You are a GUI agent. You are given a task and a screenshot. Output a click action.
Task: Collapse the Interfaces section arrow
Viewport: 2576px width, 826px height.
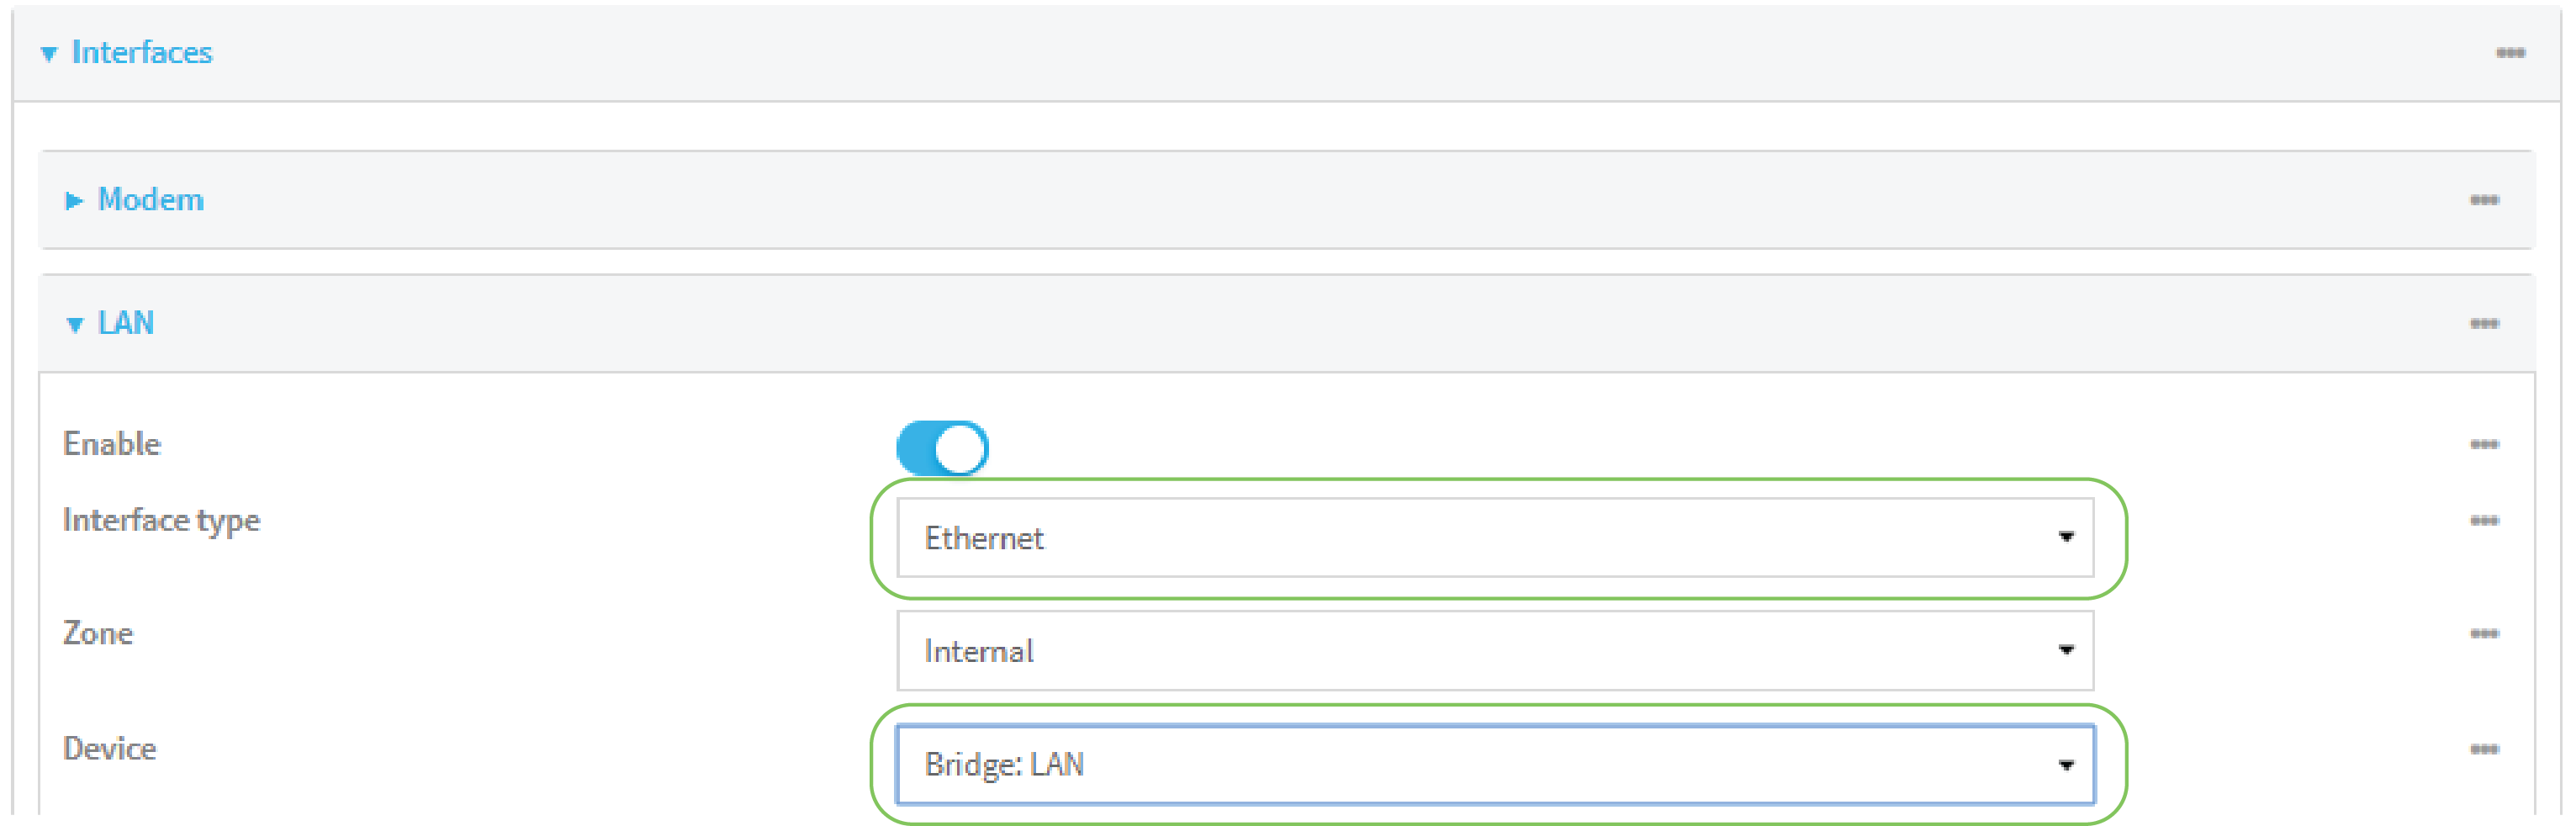(x=48, y=54)
